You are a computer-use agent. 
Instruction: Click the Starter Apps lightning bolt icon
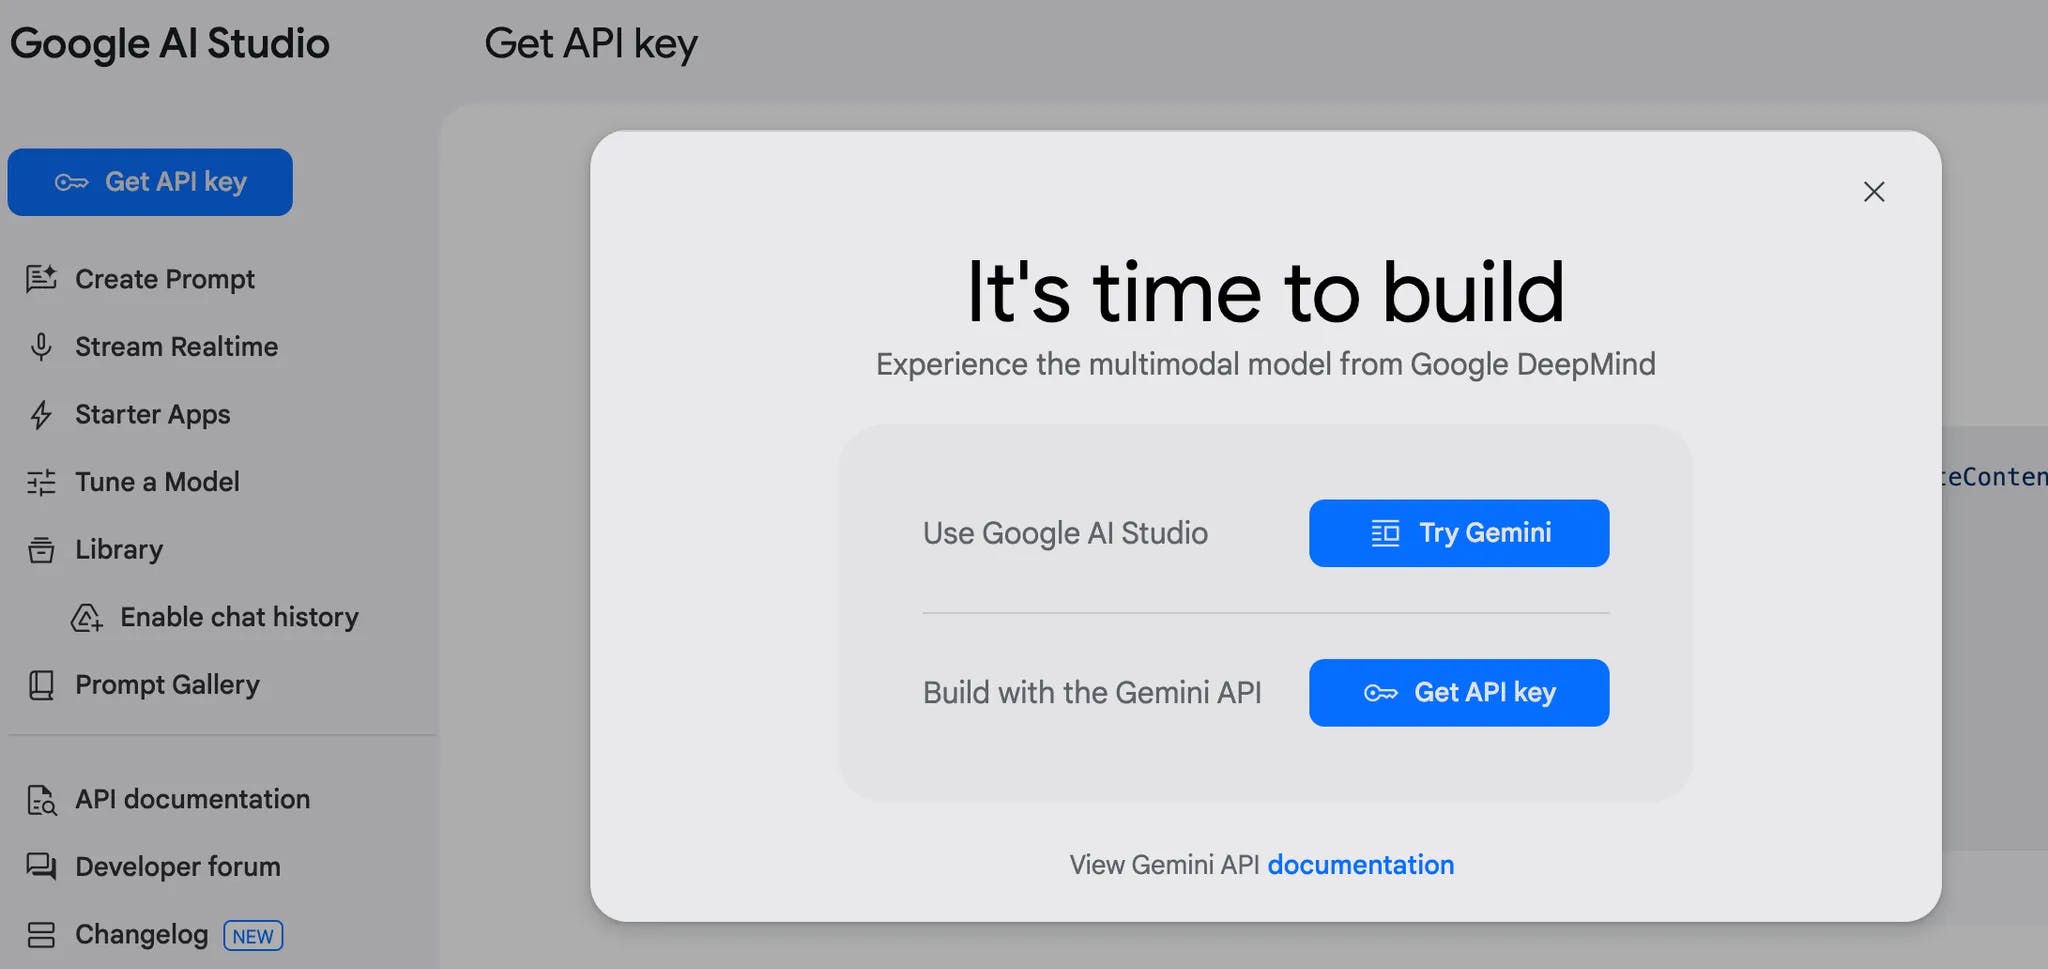coord(41,414)
